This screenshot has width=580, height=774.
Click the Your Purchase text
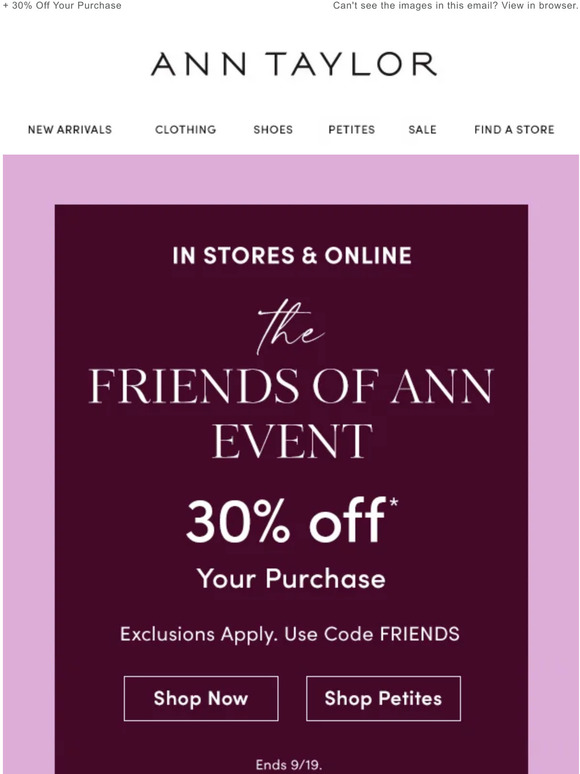coord(291,578)
